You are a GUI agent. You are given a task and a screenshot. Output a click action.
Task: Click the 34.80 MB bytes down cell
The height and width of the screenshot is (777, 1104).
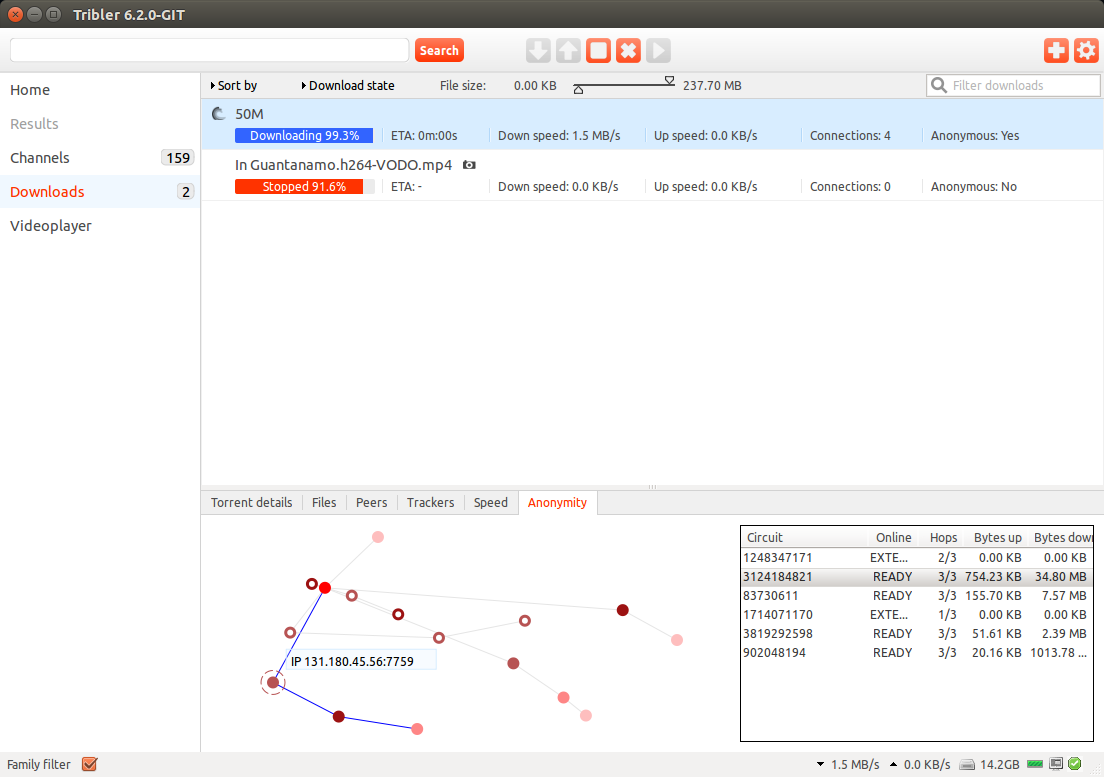tap(1060, 576)
